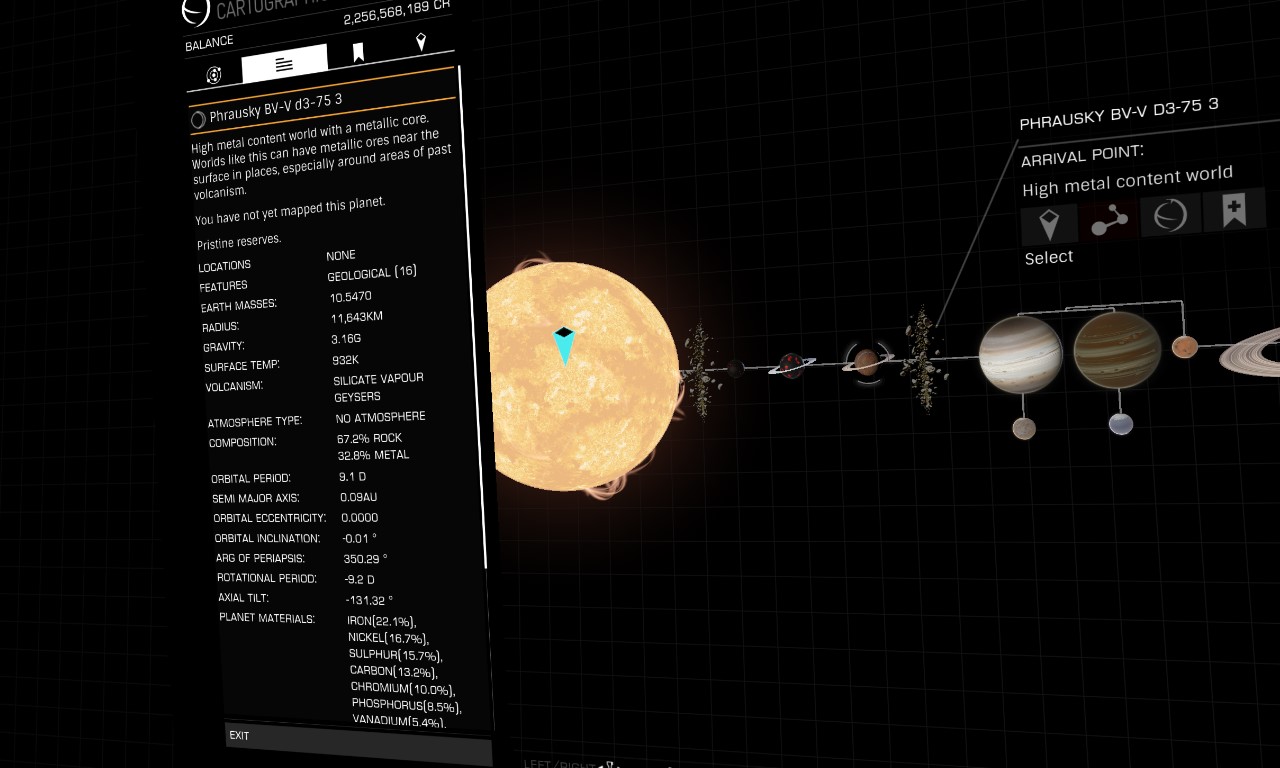This screenshot has height=768, width=1280.
Task: Select the second asteroid belt cluster
Action: tap(922, 360)
